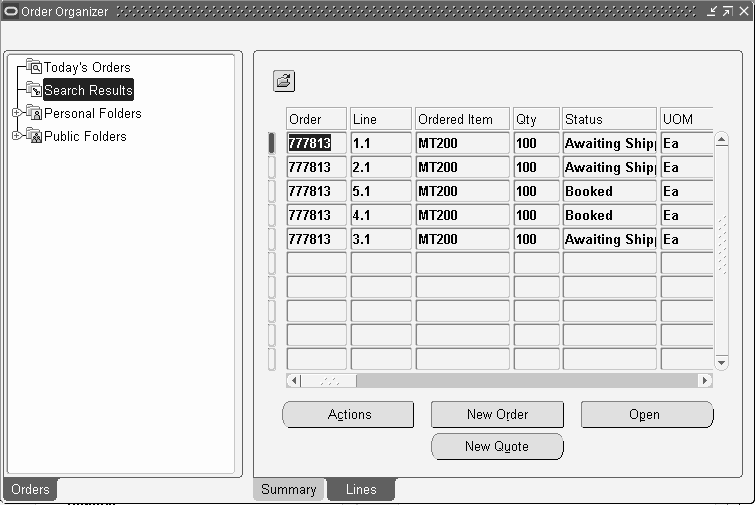Viewport: 755px width, 505px height.
Task: Click the Search Results folder icon
Action: [x=34, y=90]
